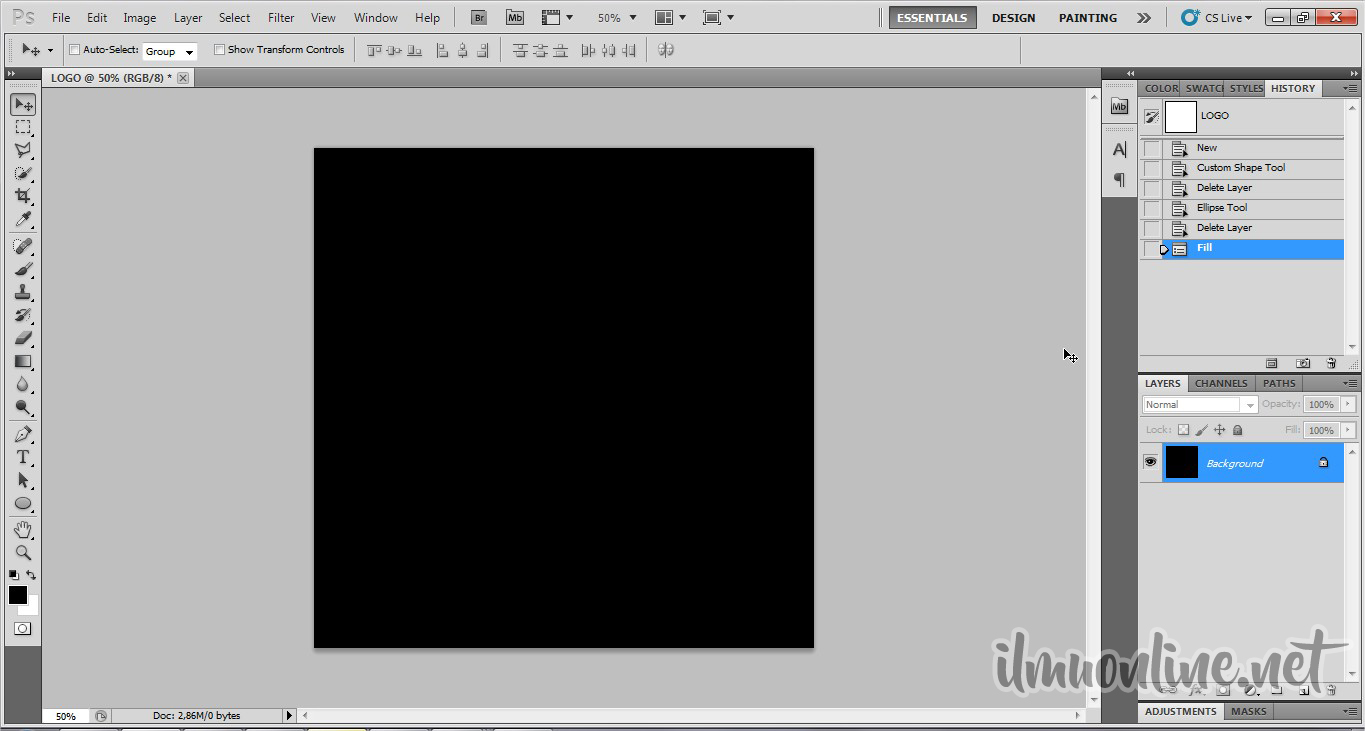Select the Hand tool
Viewport: 1365px width, 731px height.
(23, 529)
